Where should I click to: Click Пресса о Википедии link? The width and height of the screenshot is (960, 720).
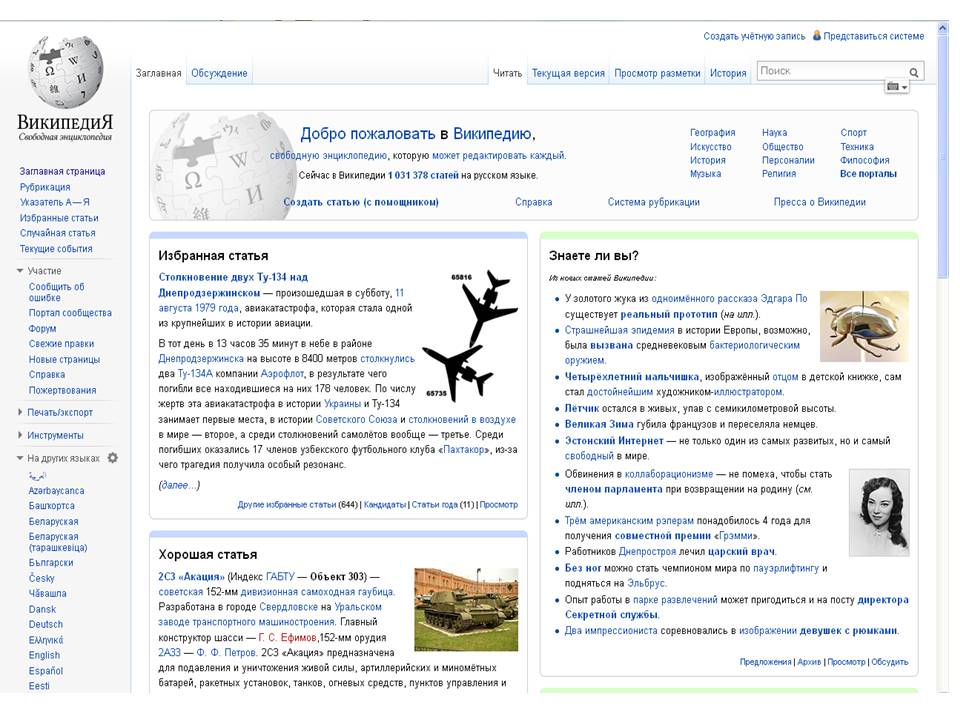click(819, 202)
